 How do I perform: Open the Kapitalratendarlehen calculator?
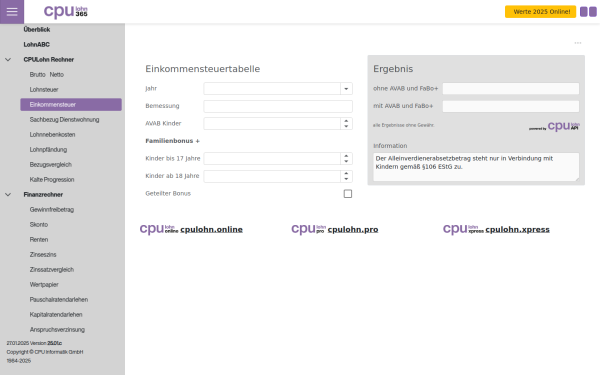(x=56, y=315)
